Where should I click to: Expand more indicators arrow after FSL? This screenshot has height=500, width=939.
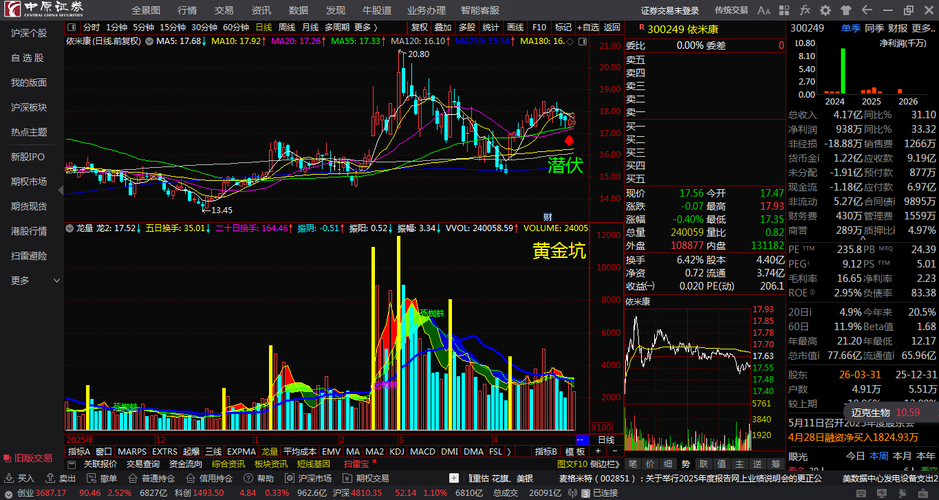[x=509, y=451]
